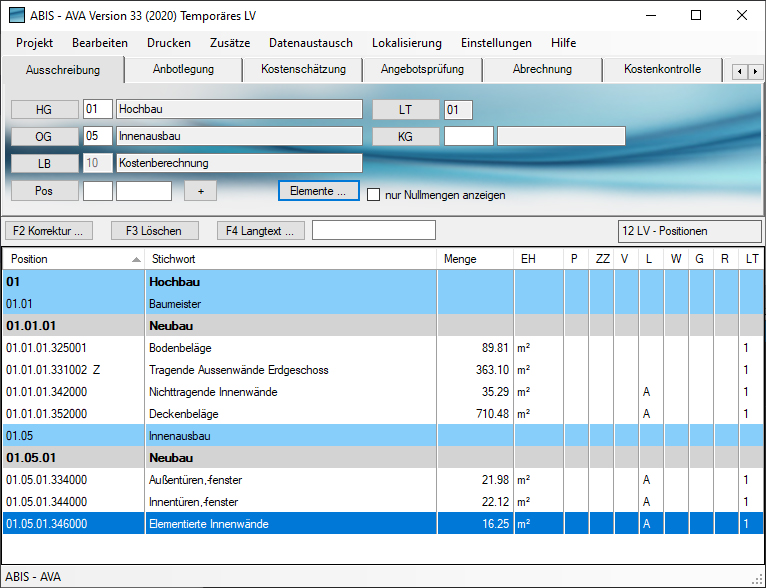This screenshot has height=588, width=766.
Task: Open the Datenaustausch menu
Action: click(x=311, y=43)
